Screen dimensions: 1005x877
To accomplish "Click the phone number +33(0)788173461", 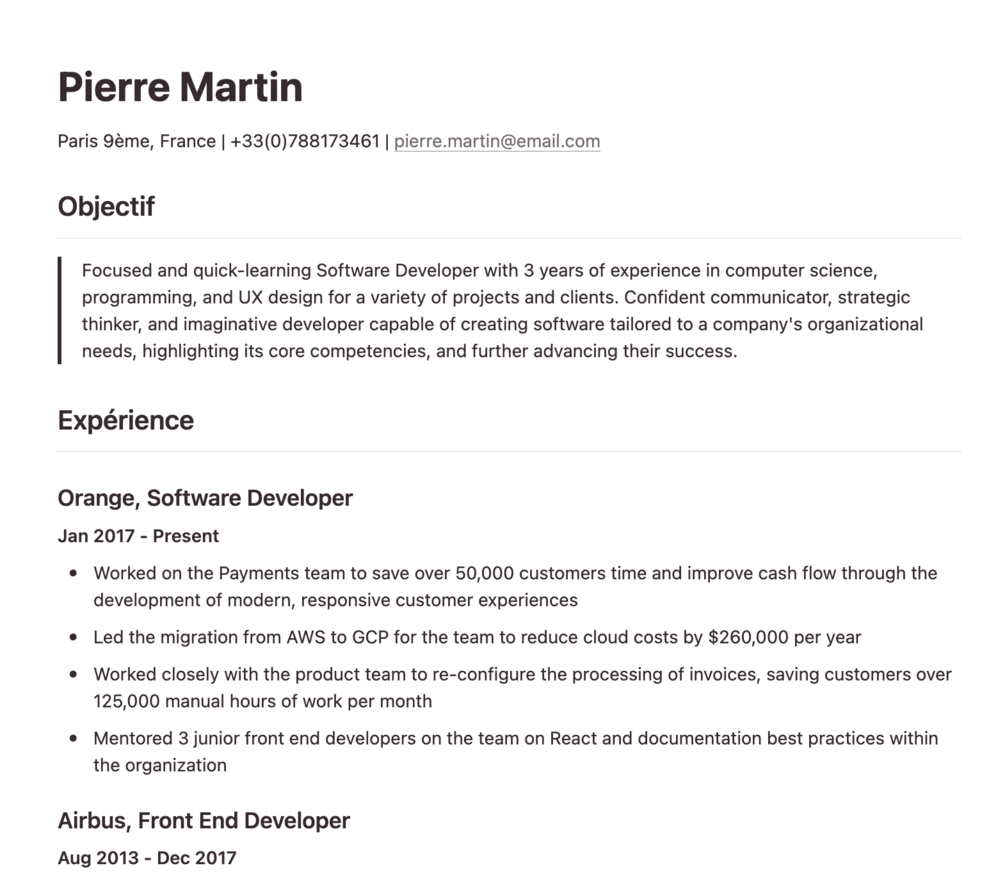I will pyautogui.click(x=305, y=141).
